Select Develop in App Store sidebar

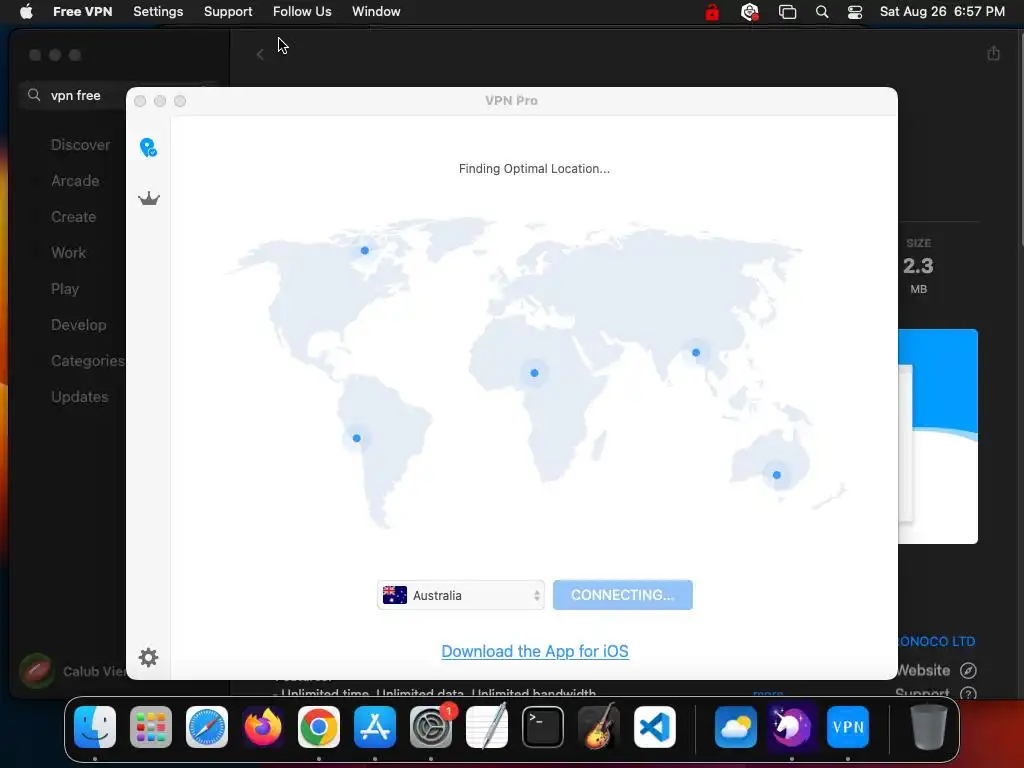pos(78,325)
